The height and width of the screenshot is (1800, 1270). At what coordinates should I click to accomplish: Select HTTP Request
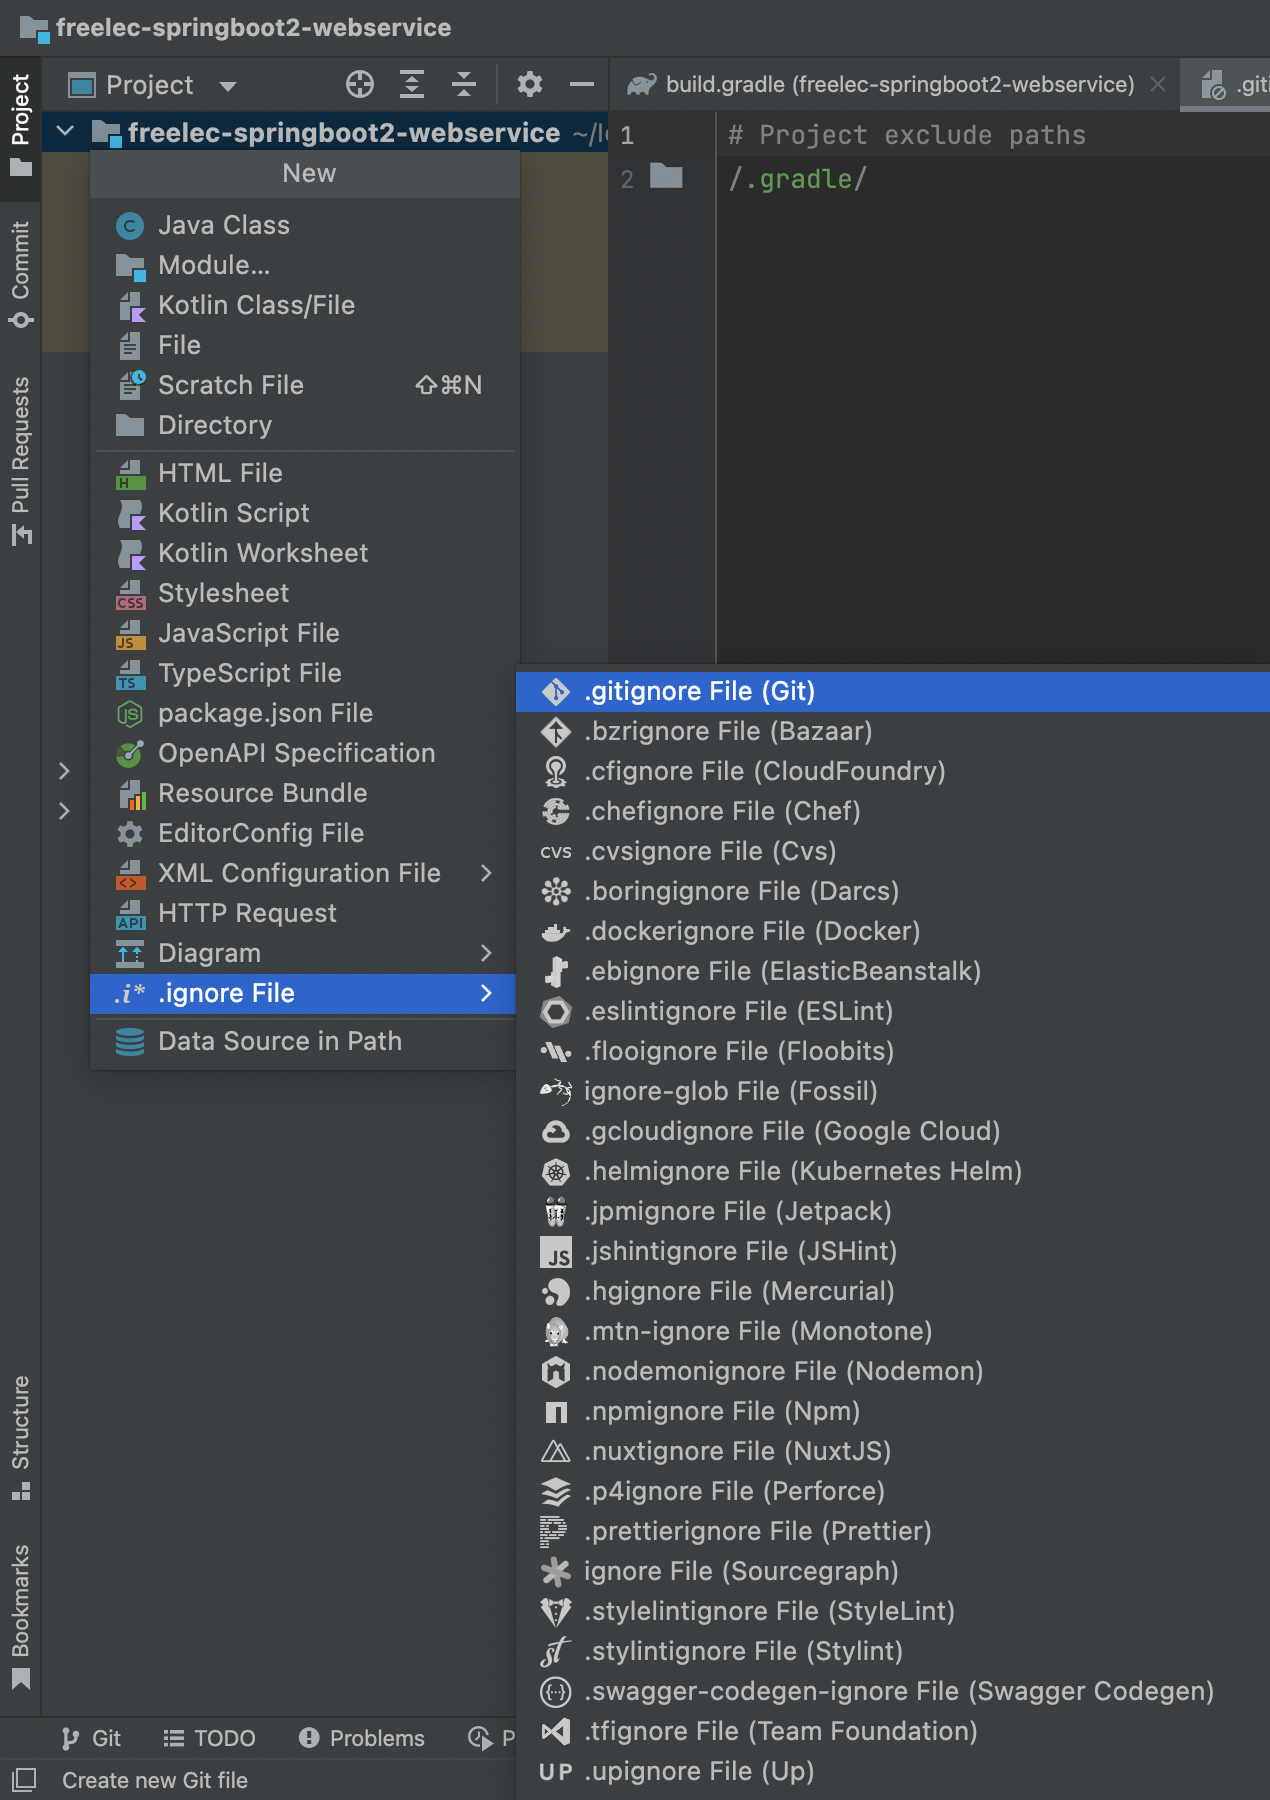[x=304, y=913]
